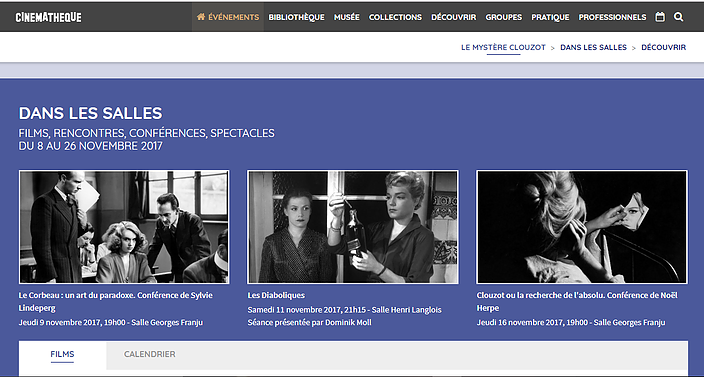Screen dimensions: 704x377
Task: Open the Professionnels menu
Action: (612, 17)
